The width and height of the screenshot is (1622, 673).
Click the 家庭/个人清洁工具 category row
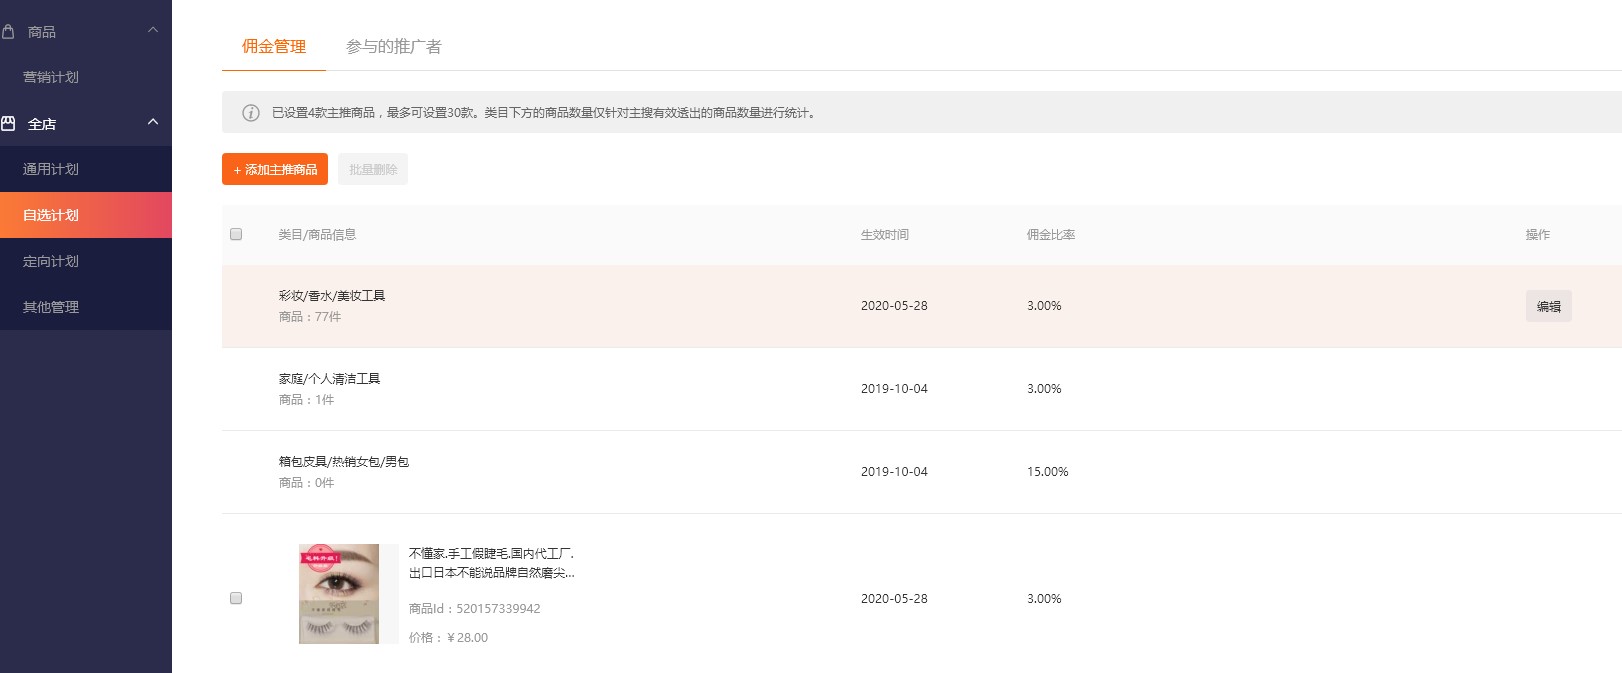coord(329,379)
